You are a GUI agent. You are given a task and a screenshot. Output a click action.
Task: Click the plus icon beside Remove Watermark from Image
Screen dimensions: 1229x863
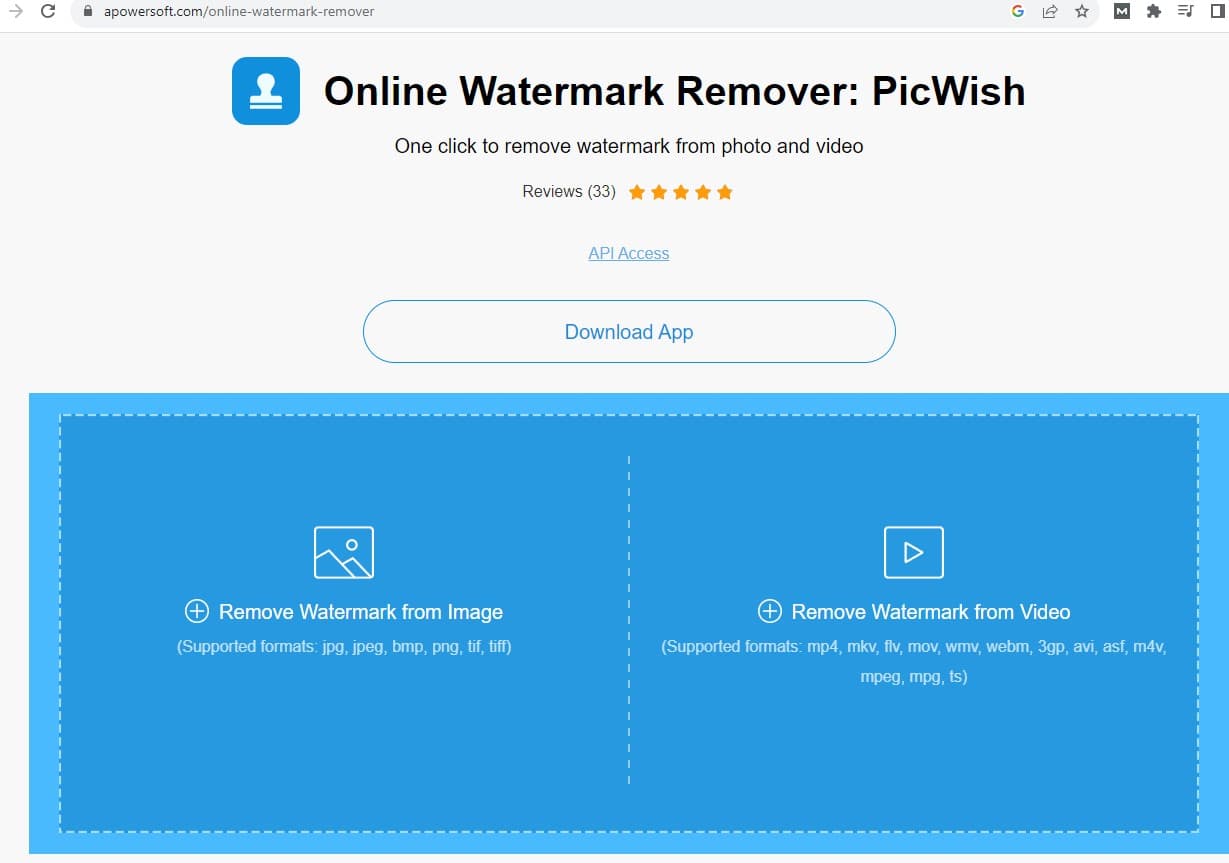point(197,611)
